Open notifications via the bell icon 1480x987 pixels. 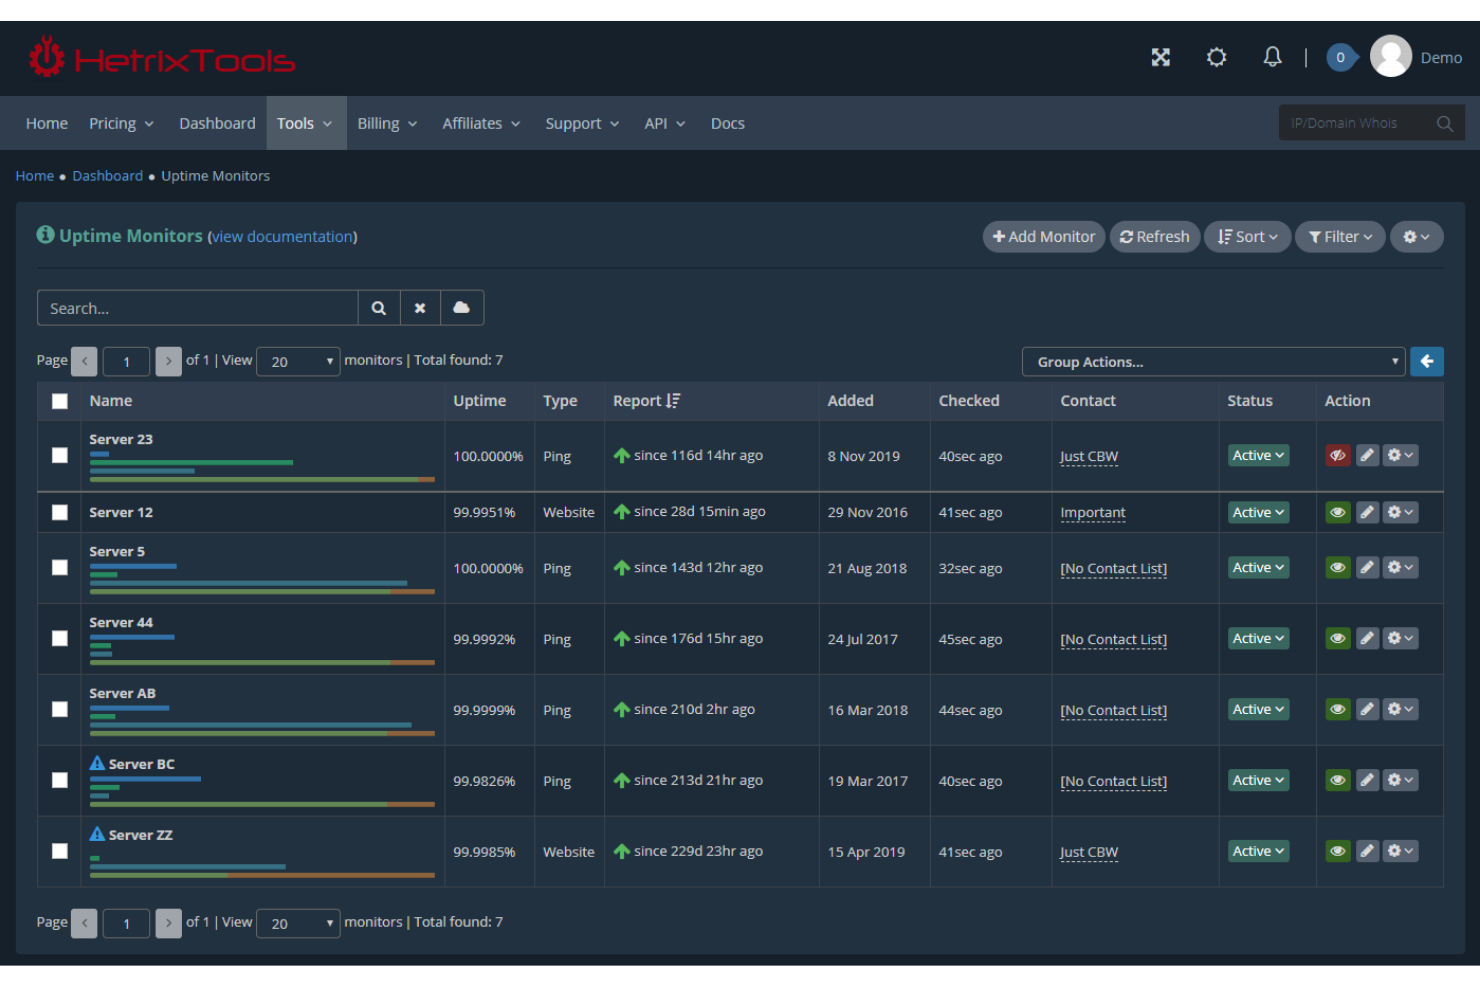(x=1272, y=57)
